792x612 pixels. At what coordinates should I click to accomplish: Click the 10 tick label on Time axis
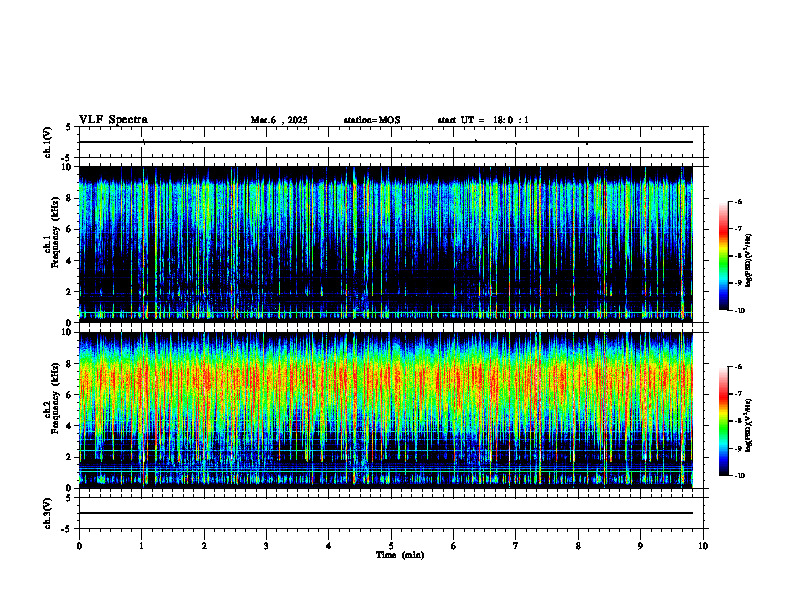click(703, 546)
